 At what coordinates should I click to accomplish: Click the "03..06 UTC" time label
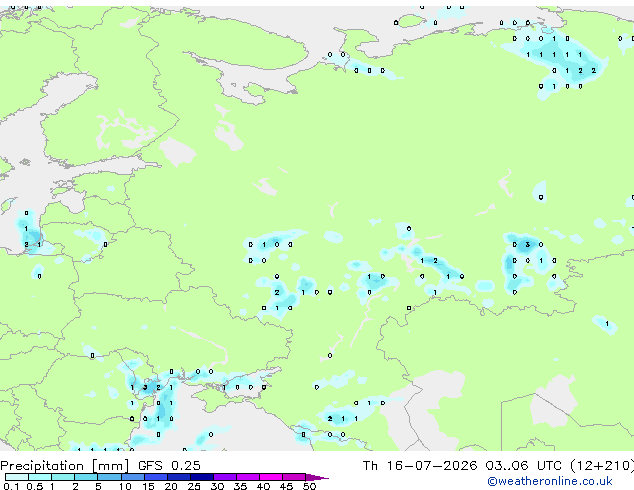click(524, 466)
